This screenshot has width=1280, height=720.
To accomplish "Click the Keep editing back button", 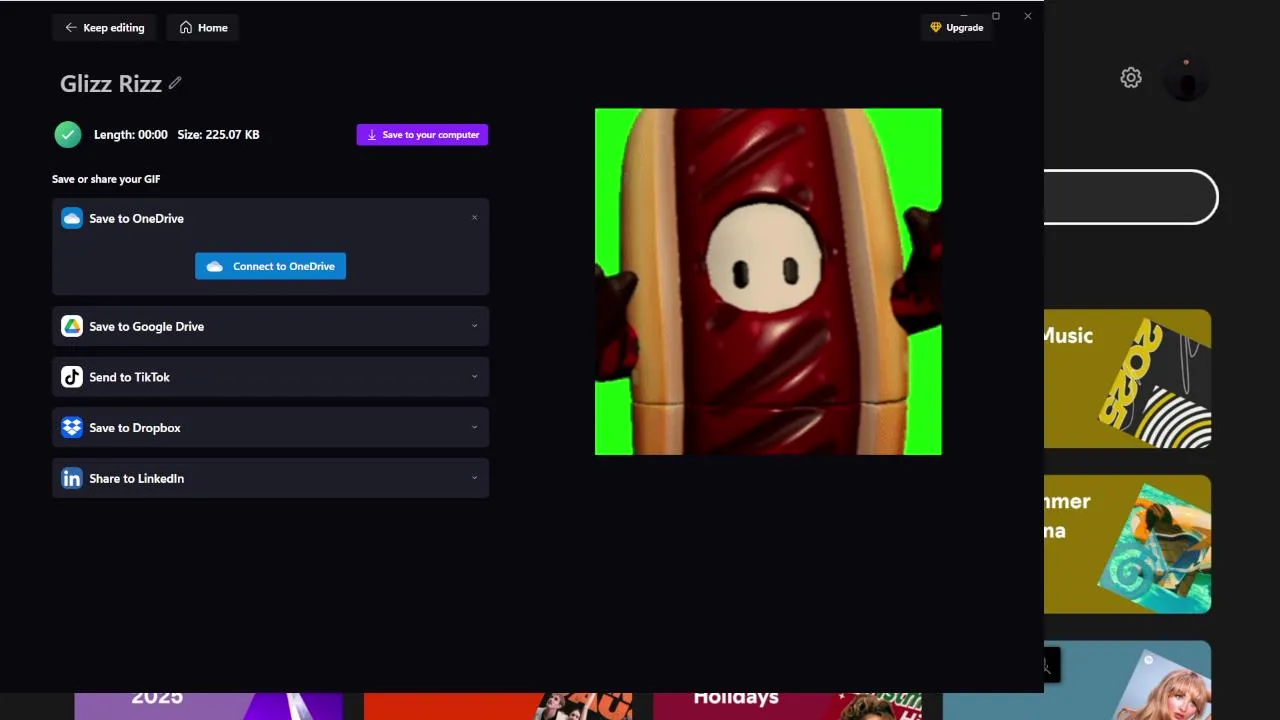I will 105,28.
